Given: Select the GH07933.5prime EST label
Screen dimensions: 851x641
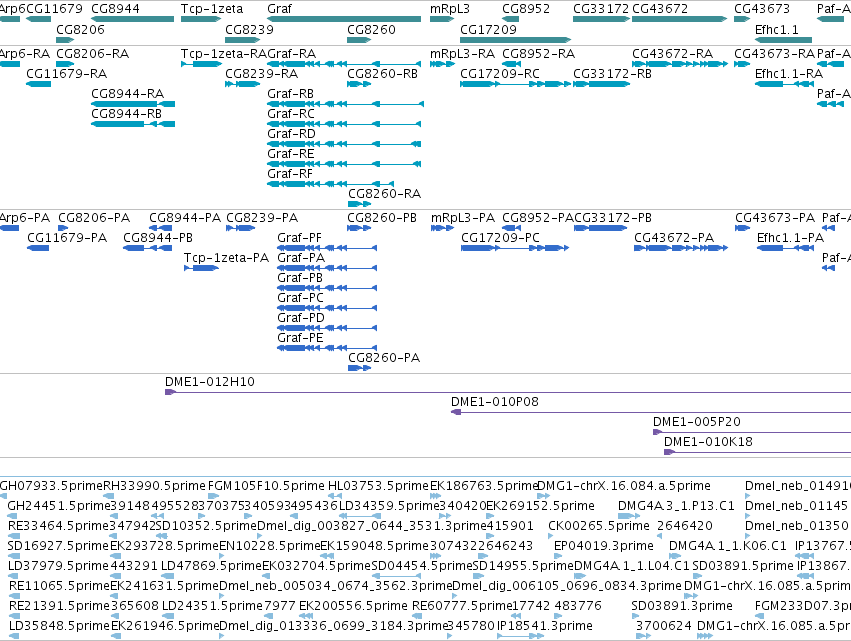Looking at the screenshot, I should click(51, 486).
